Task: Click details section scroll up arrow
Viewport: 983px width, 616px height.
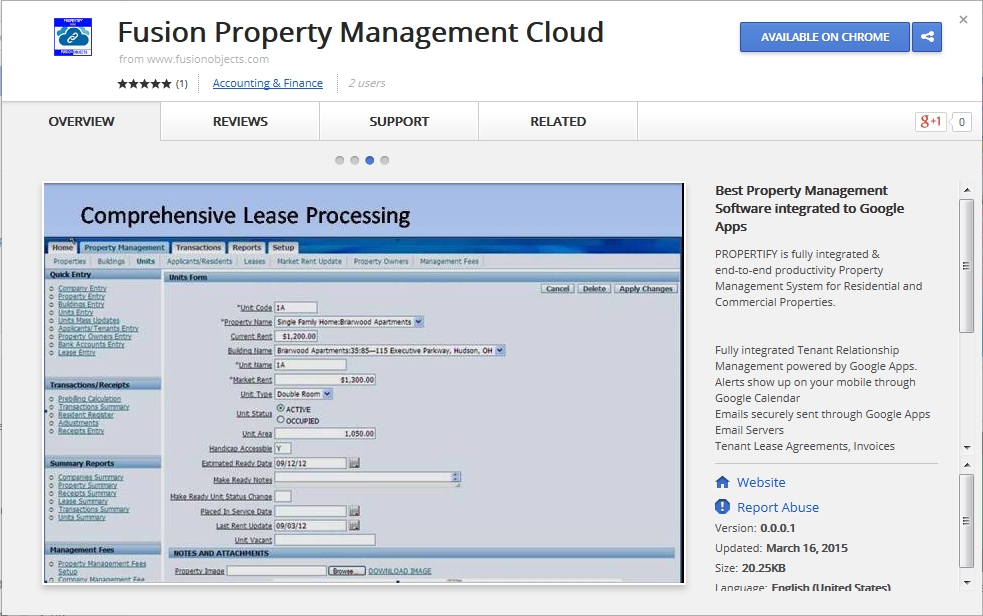Action: pos(967,464)
